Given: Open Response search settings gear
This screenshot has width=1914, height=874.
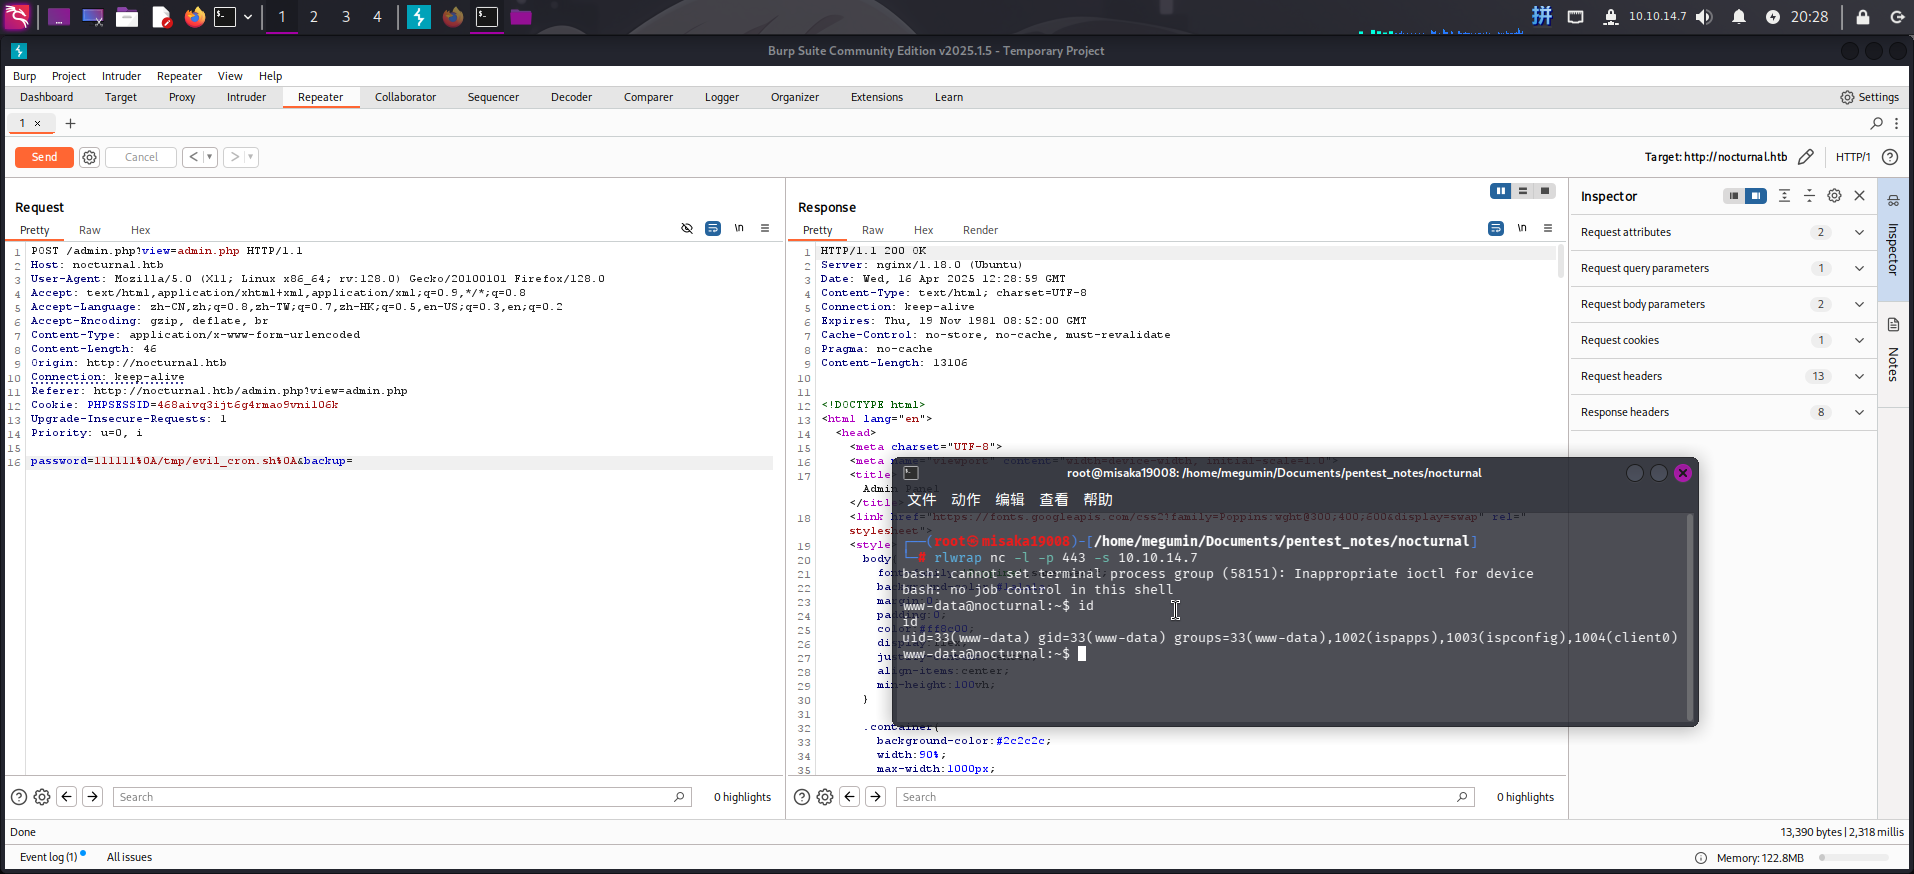Looking at the screenshot, I should point(825,797).
